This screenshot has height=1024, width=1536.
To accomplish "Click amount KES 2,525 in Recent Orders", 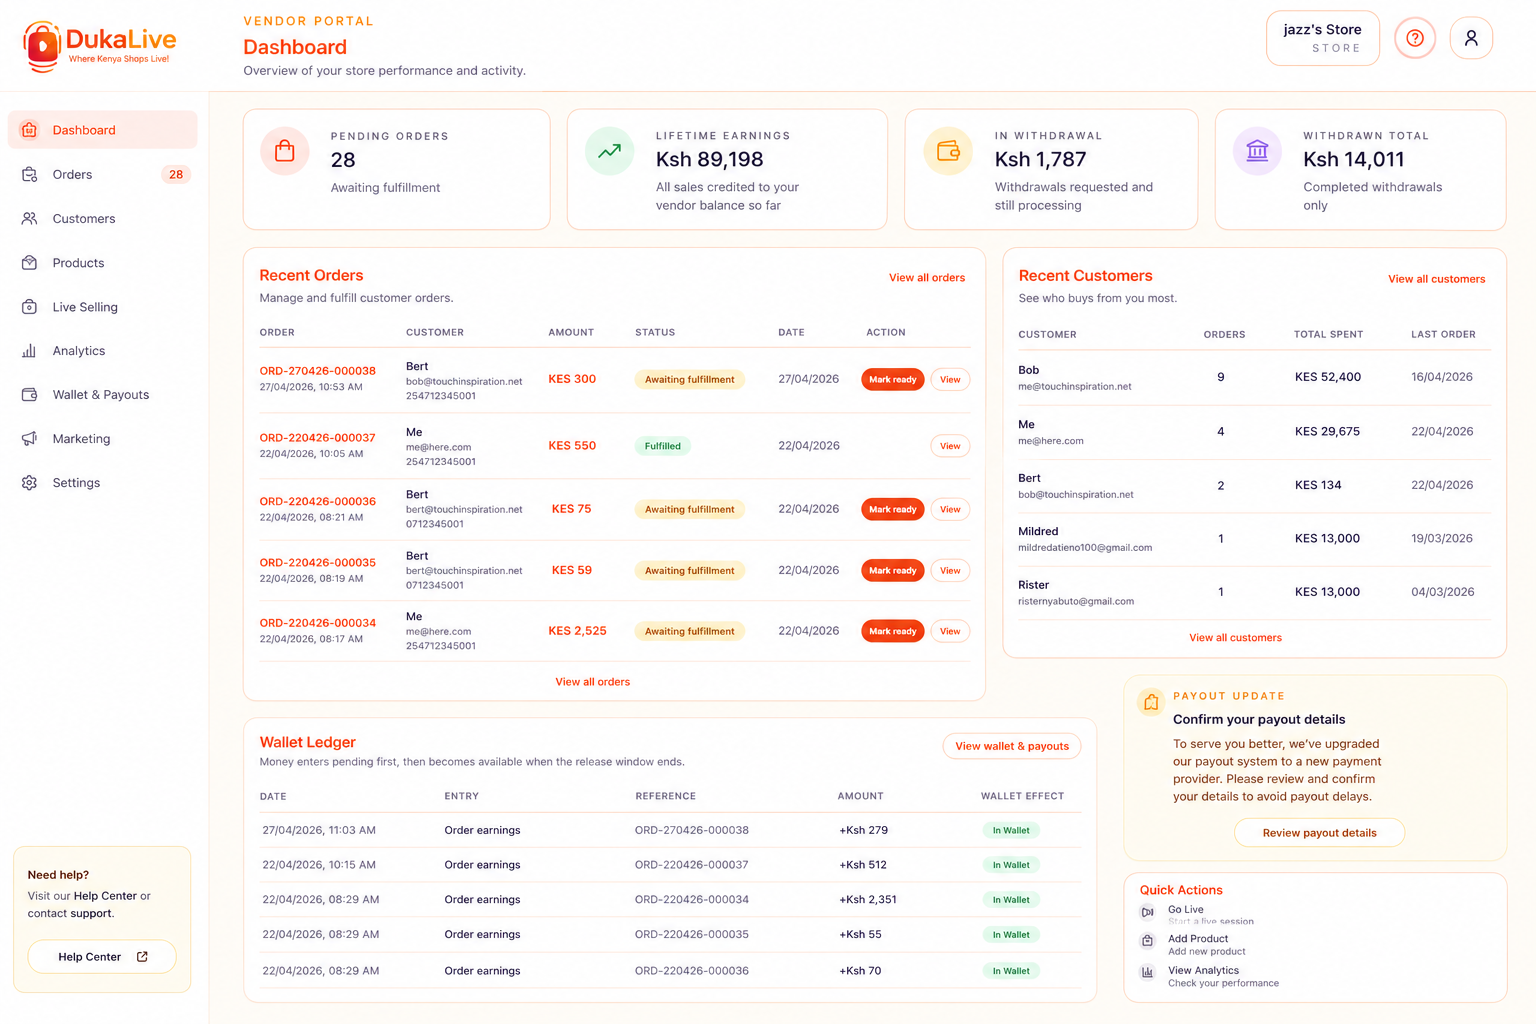I will [577, 631].
